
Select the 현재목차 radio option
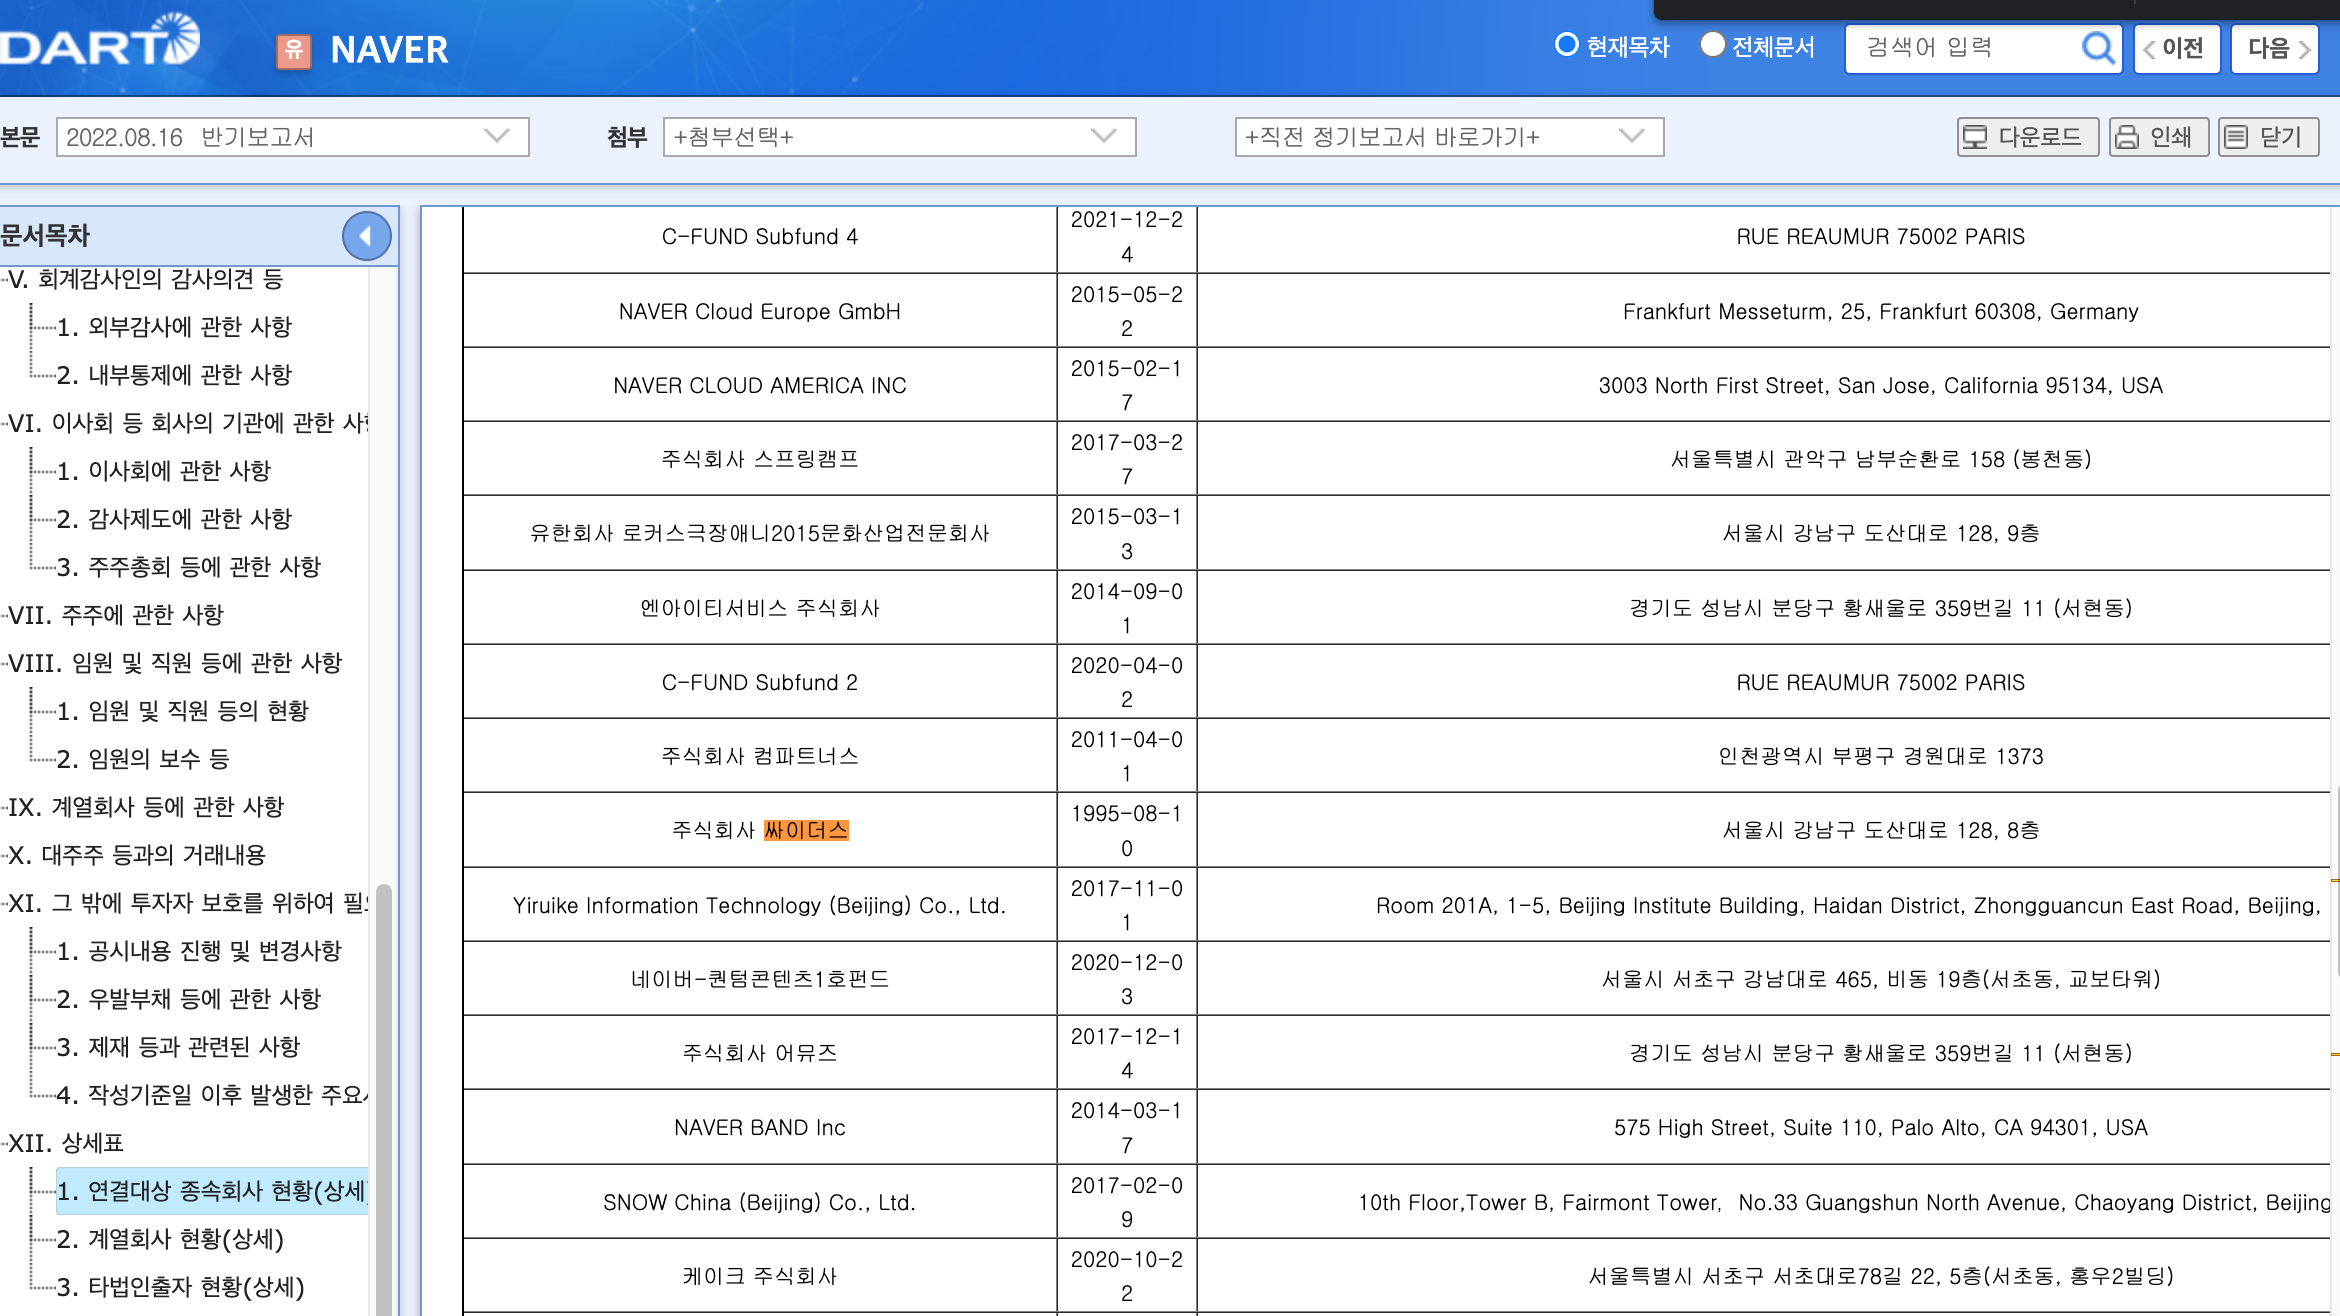coord(1566,45)
